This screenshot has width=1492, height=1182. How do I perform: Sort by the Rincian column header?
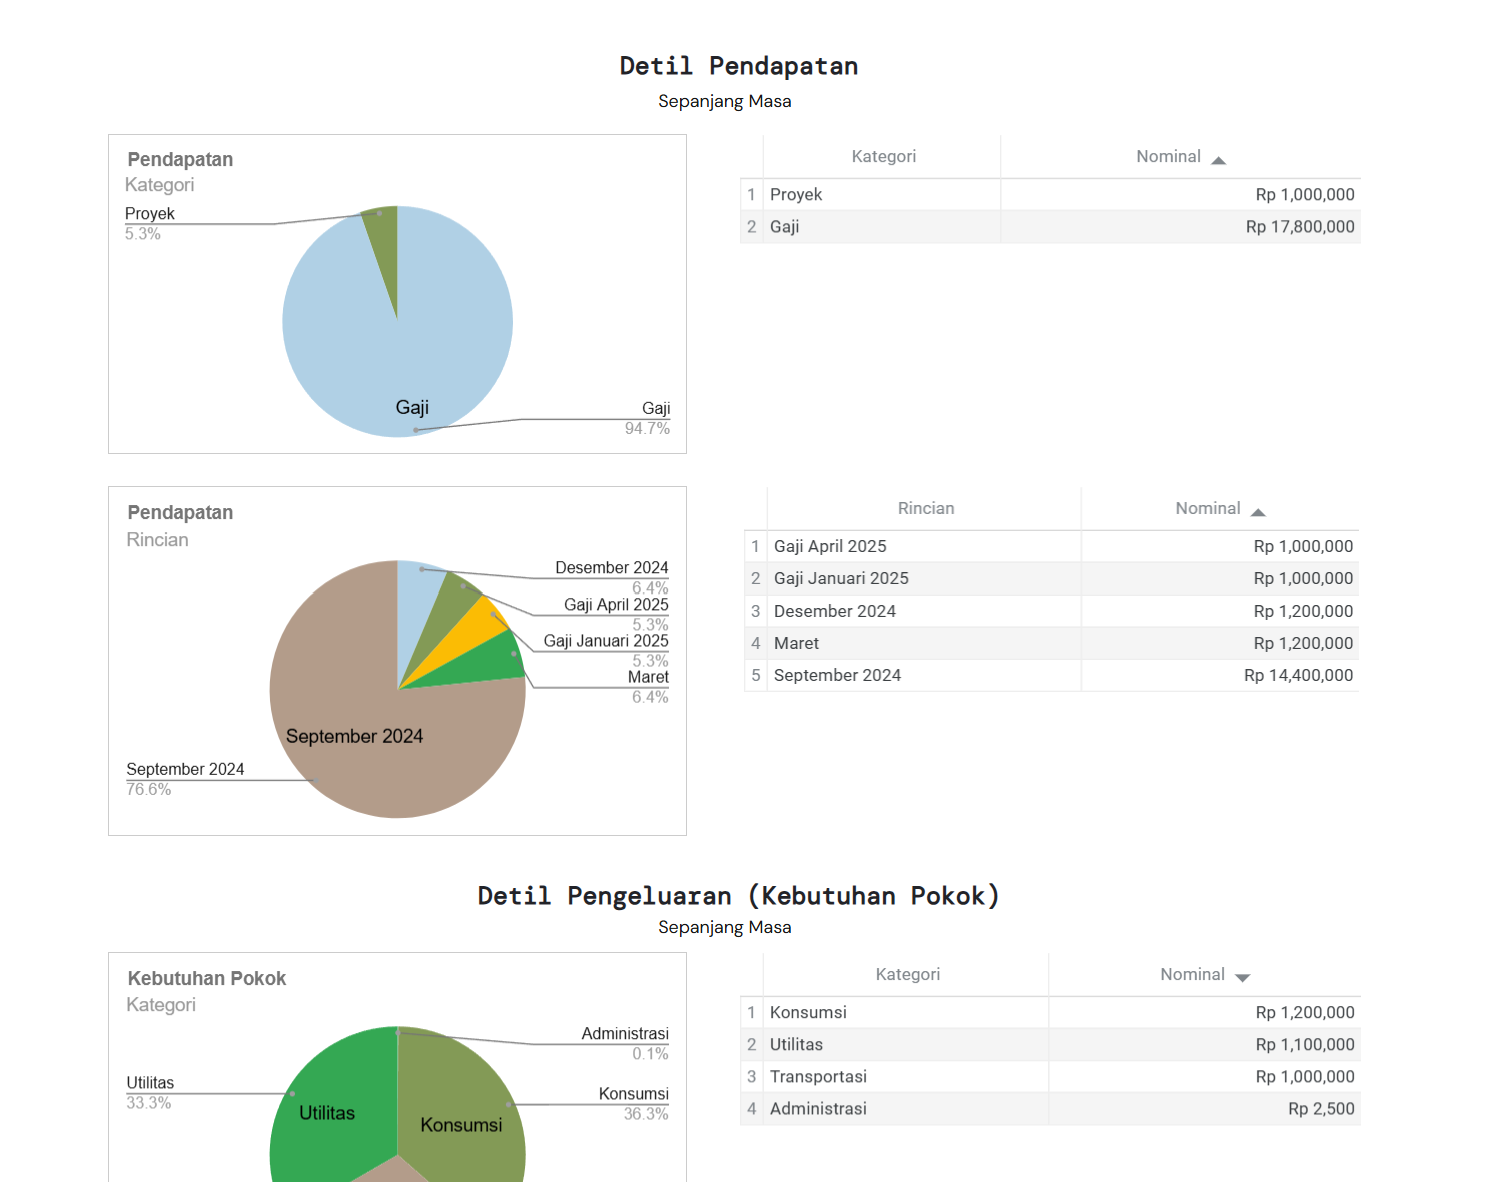point(925,508)
